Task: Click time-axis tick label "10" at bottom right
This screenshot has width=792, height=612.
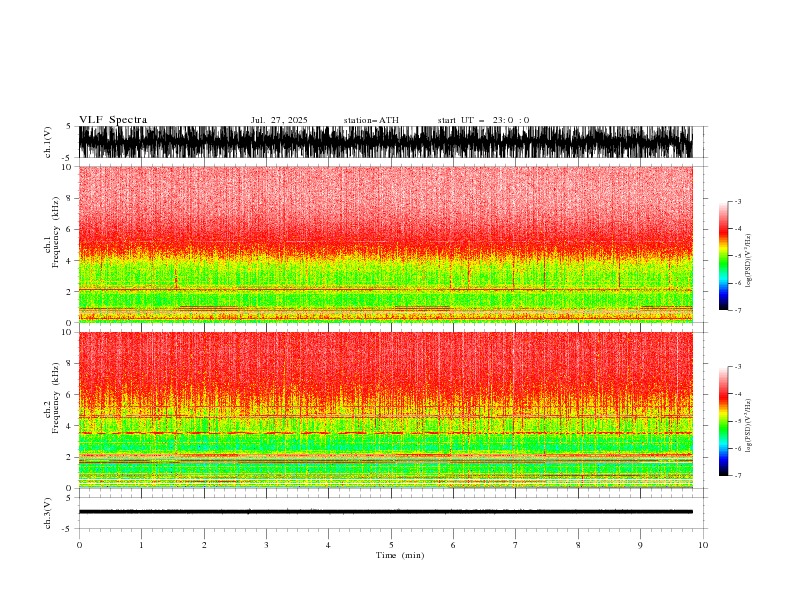Action: 703,545
